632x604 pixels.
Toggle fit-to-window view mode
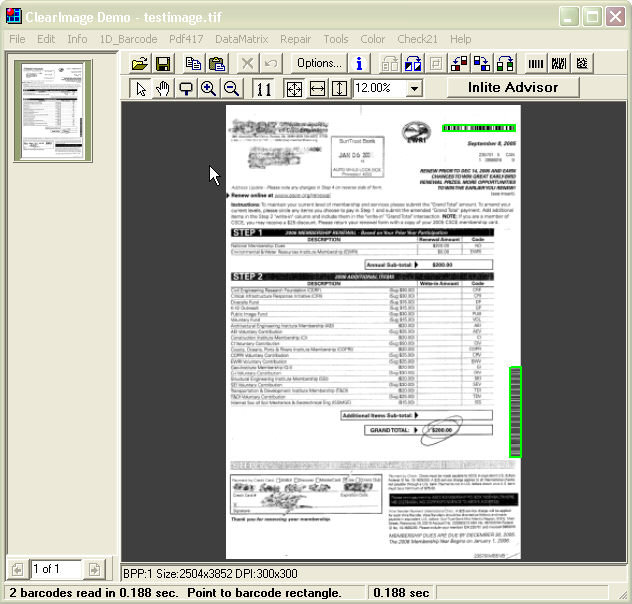[x=294, y=88]
